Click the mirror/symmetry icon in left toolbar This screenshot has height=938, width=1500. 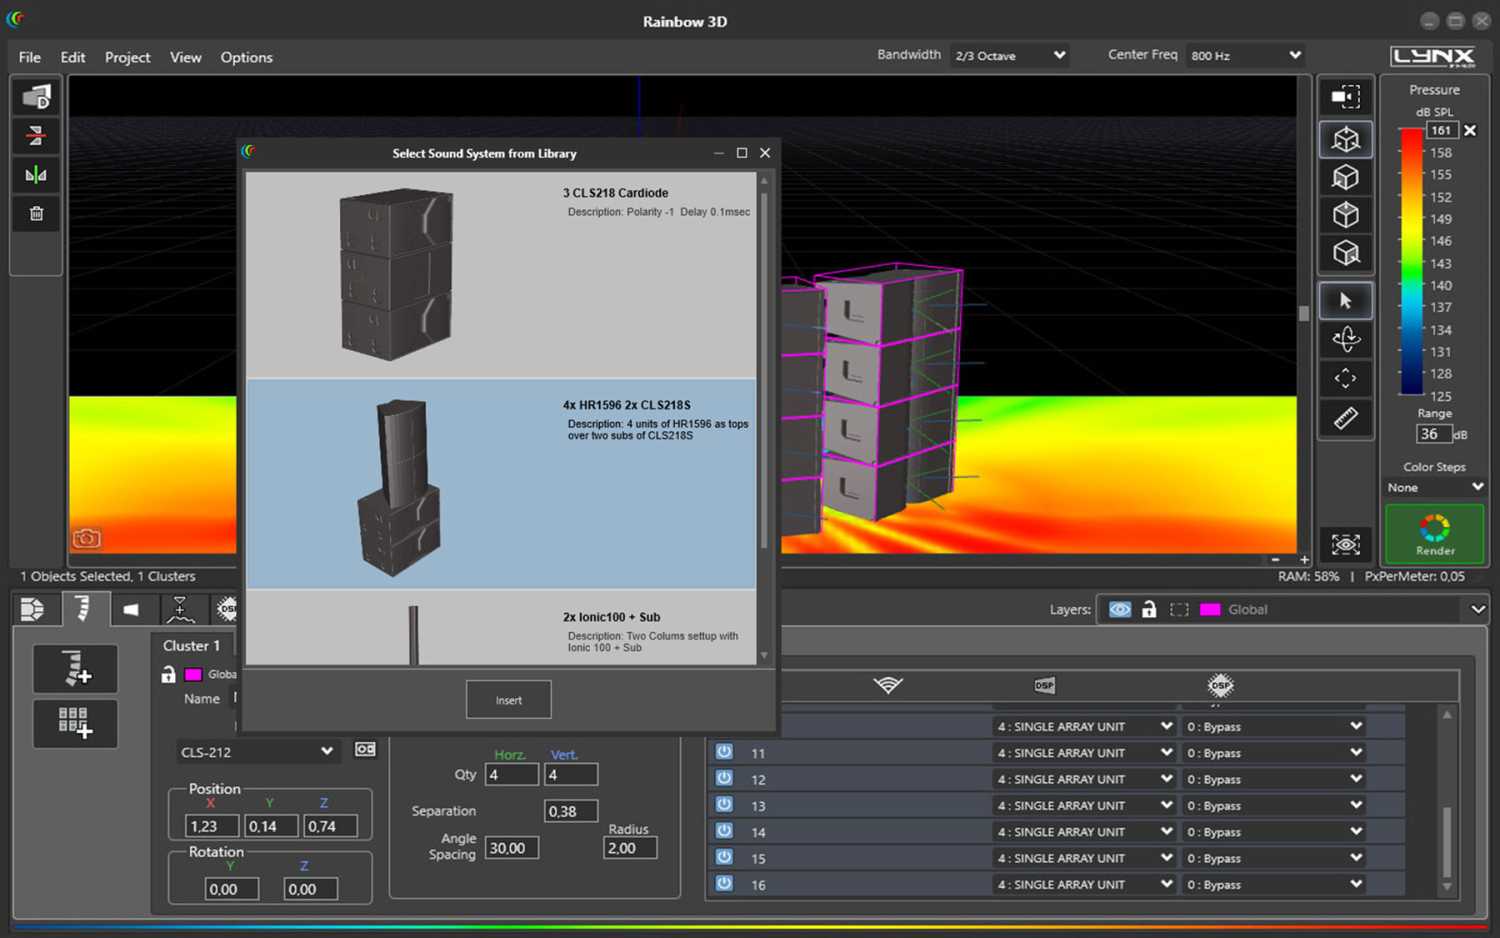pos(35,174)
